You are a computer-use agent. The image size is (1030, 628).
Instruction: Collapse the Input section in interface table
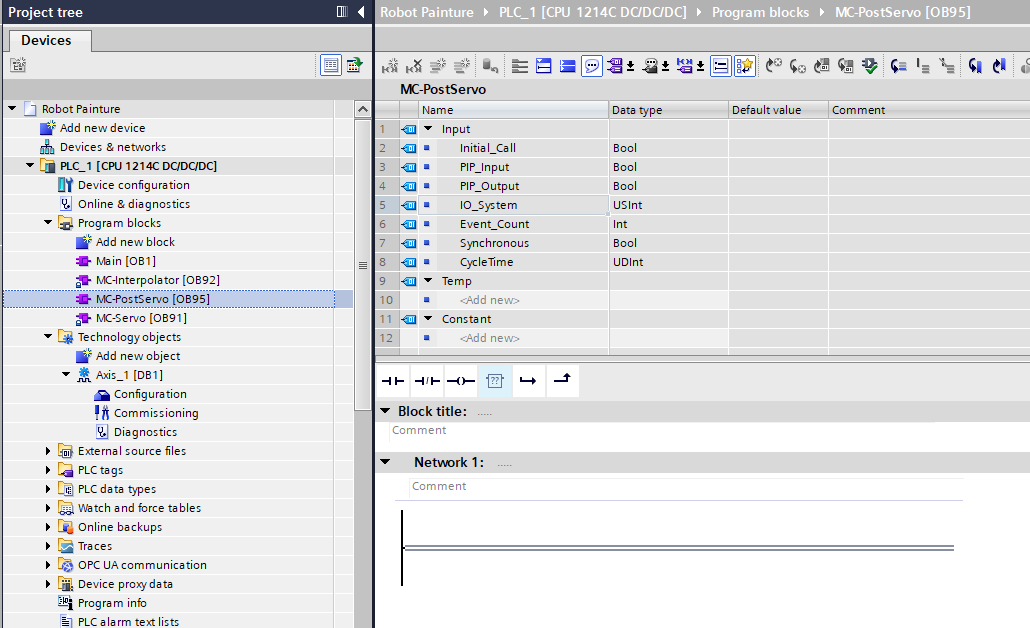tap(428, 129)
